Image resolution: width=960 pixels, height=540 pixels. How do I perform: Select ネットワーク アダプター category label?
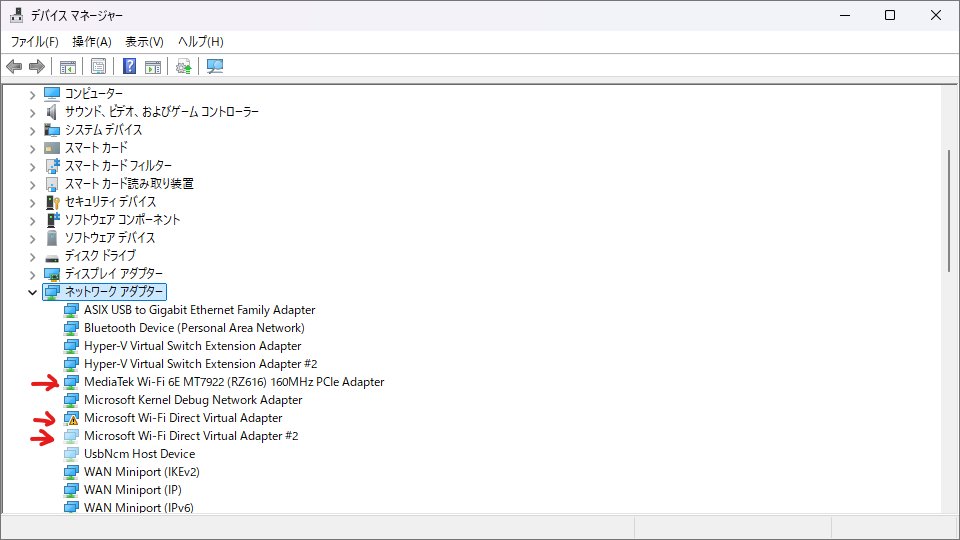(x=114, y=291)
